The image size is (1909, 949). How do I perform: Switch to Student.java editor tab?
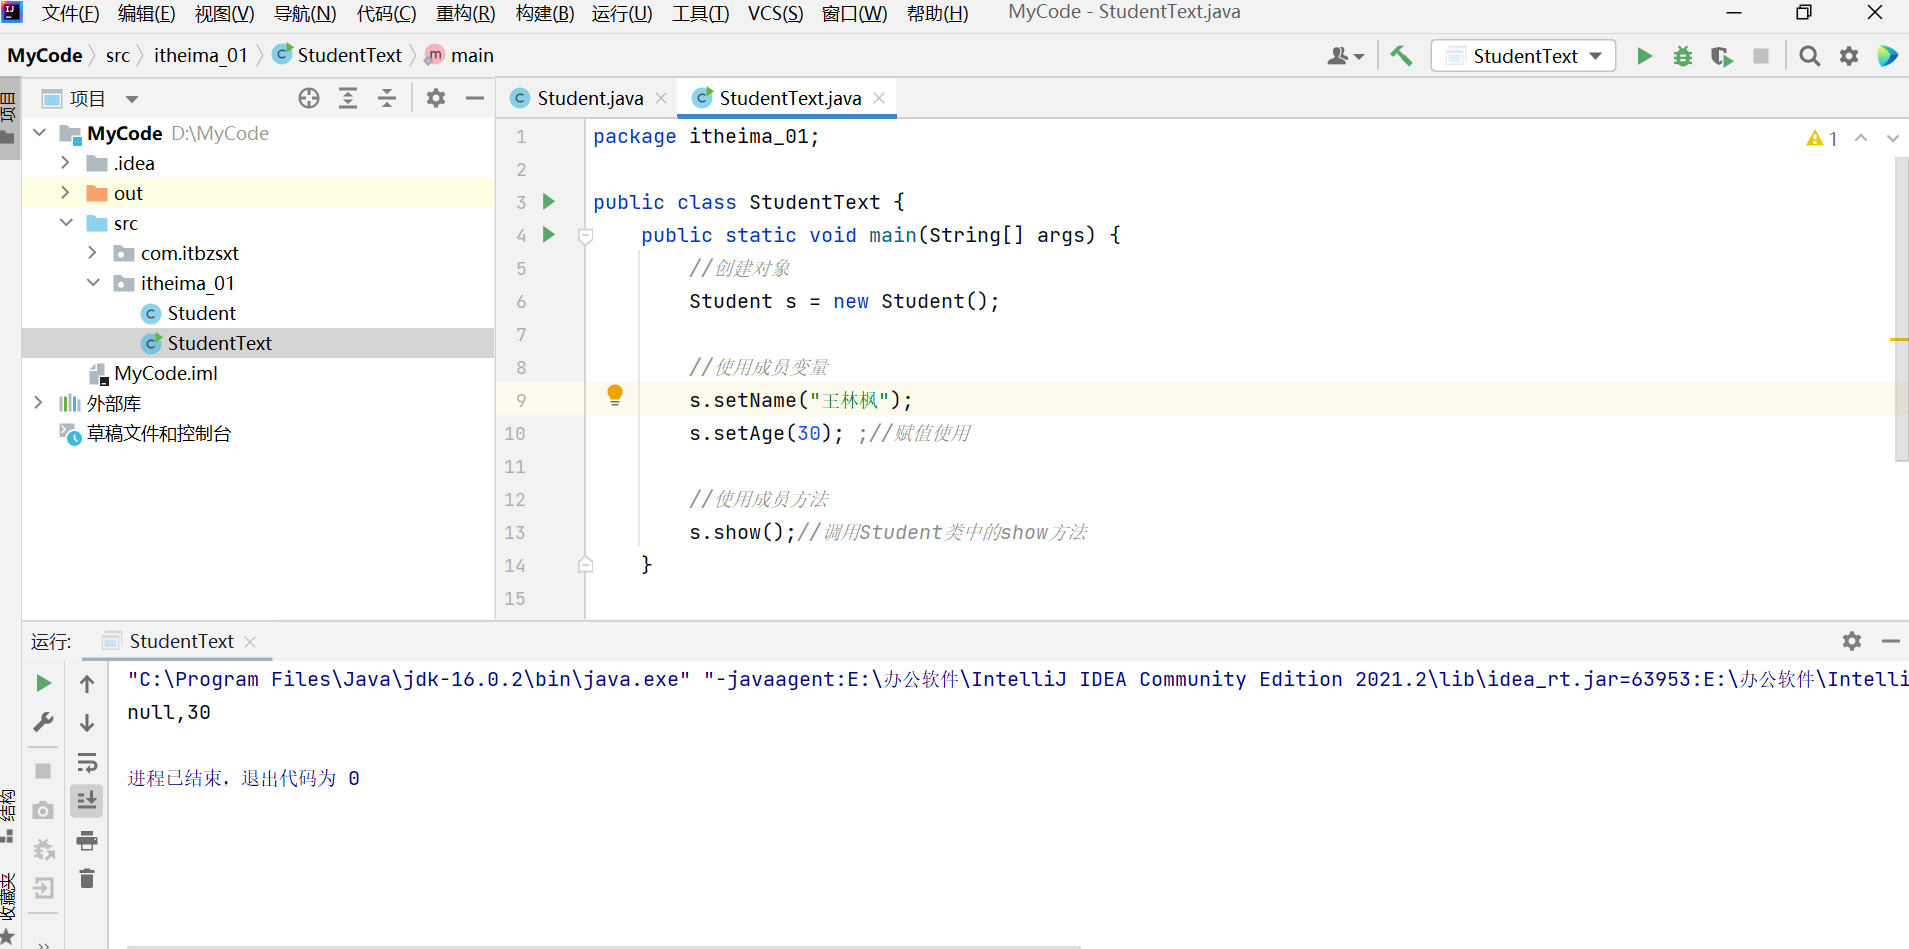coord(589,98)
